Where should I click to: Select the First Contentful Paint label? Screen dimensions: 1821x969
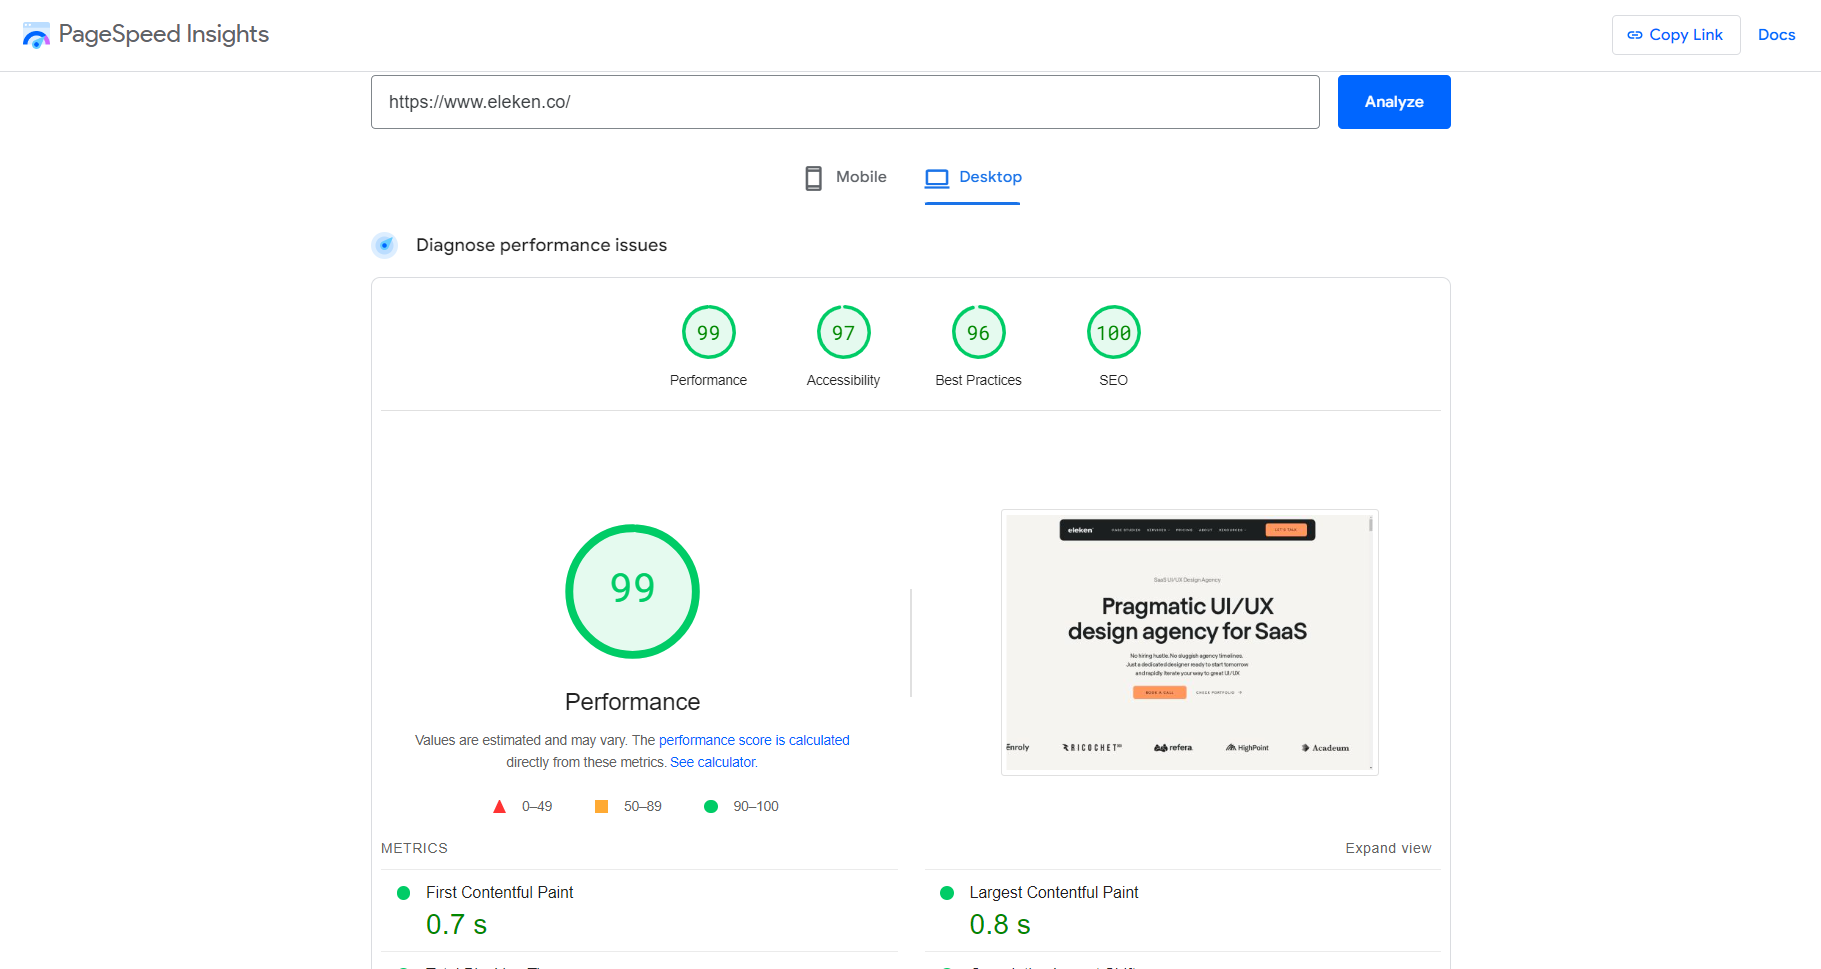coord(500,892)
